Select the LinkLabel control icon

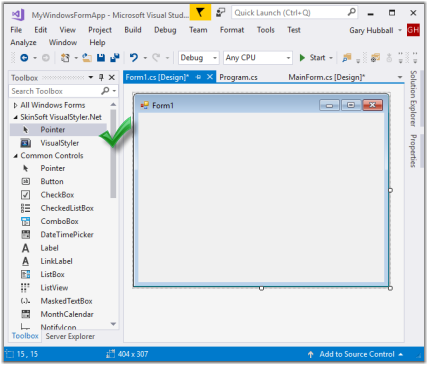26,261
